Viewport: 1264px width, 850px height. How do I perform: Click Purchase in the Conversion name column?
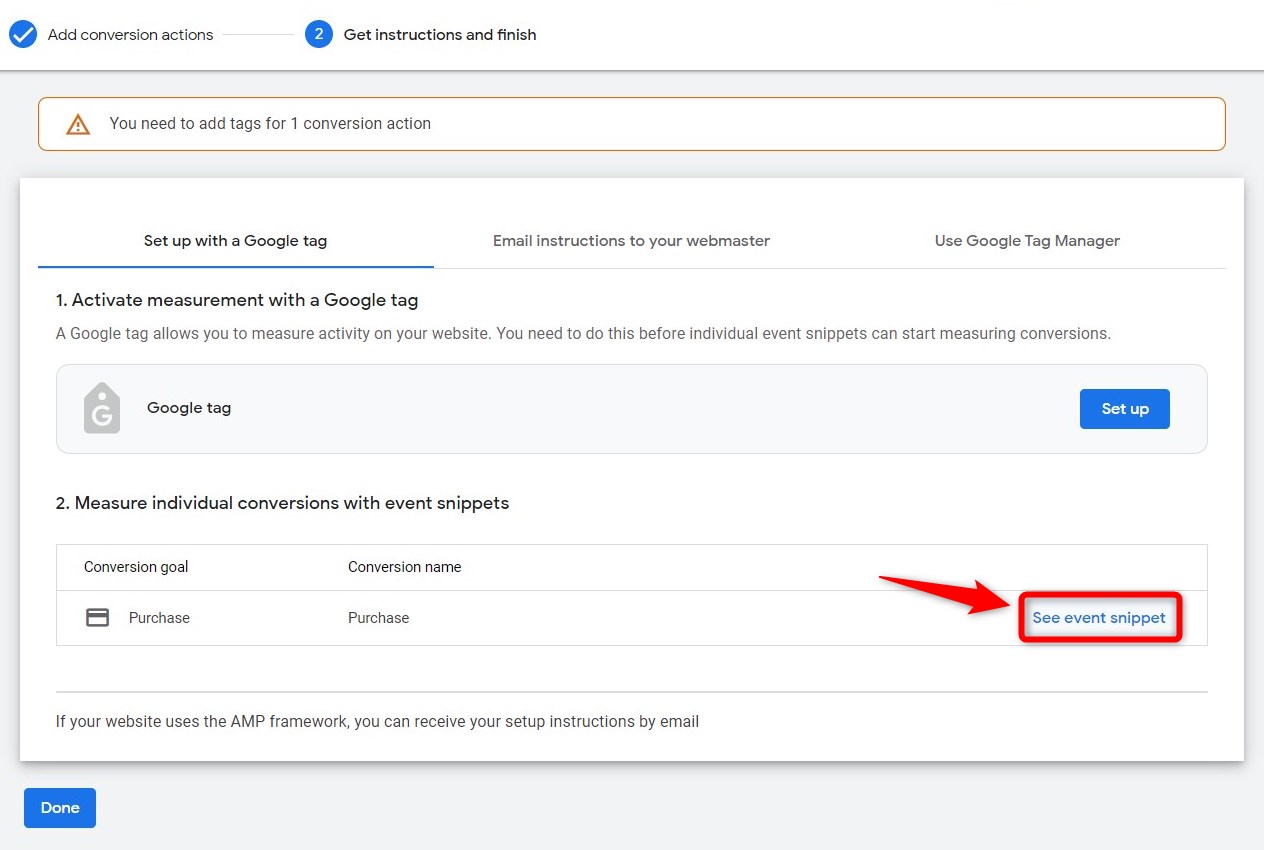[379, 618]
